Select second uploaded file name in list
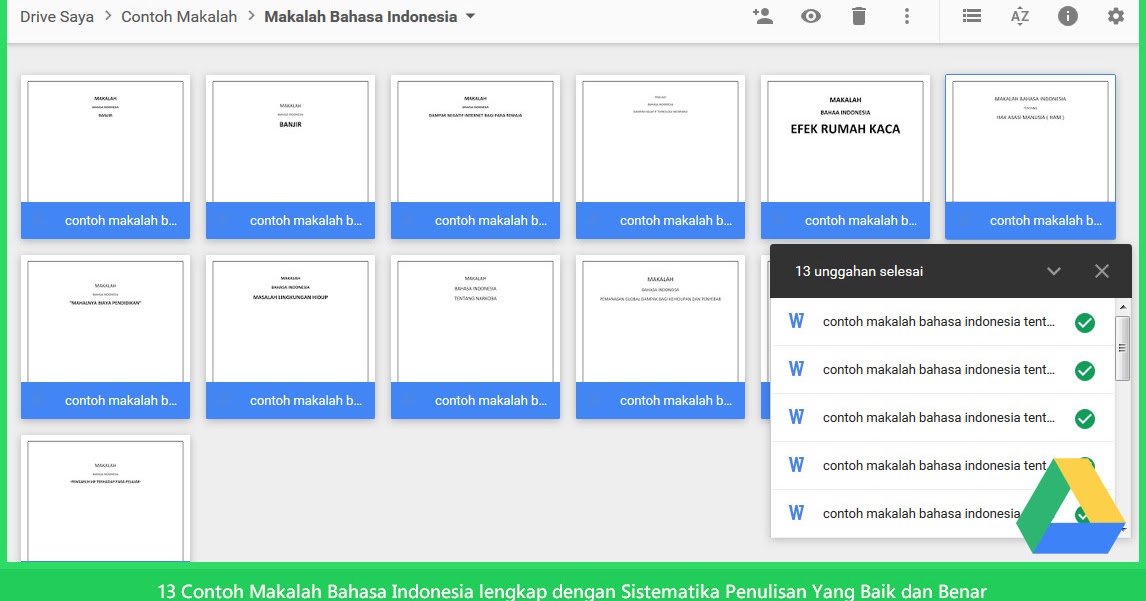 (x=938, y=370)
